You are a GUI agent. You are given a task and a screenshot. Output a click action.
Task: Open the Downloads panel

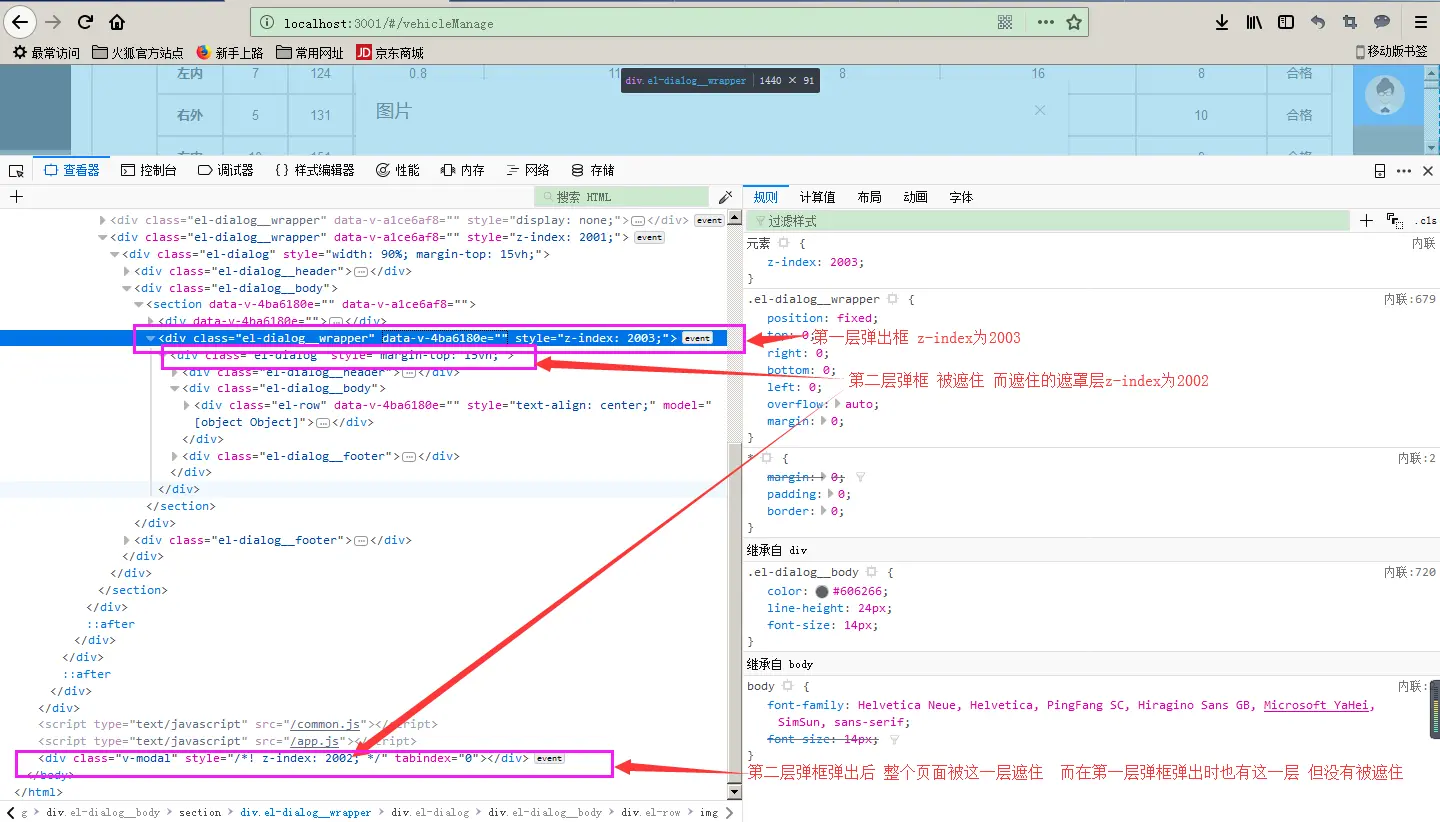(x=1222, y=22)
